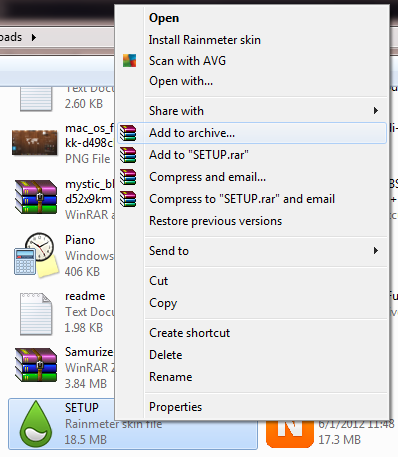The width and height of the screenshot is (398, 457).
Task: Click the AVG icon beside Scan with AVG
Action: (129, 61)
